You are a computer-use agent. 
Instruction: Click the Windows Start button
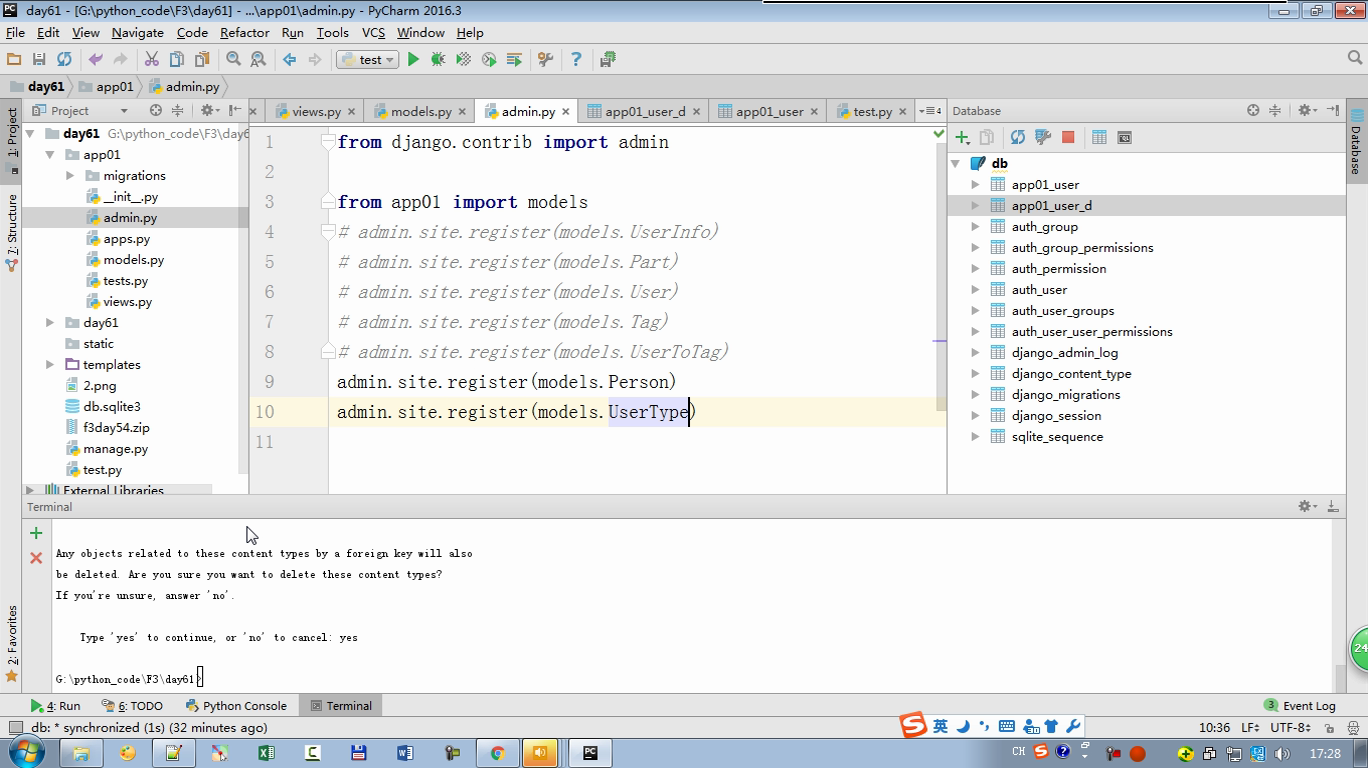pos(24,752)
